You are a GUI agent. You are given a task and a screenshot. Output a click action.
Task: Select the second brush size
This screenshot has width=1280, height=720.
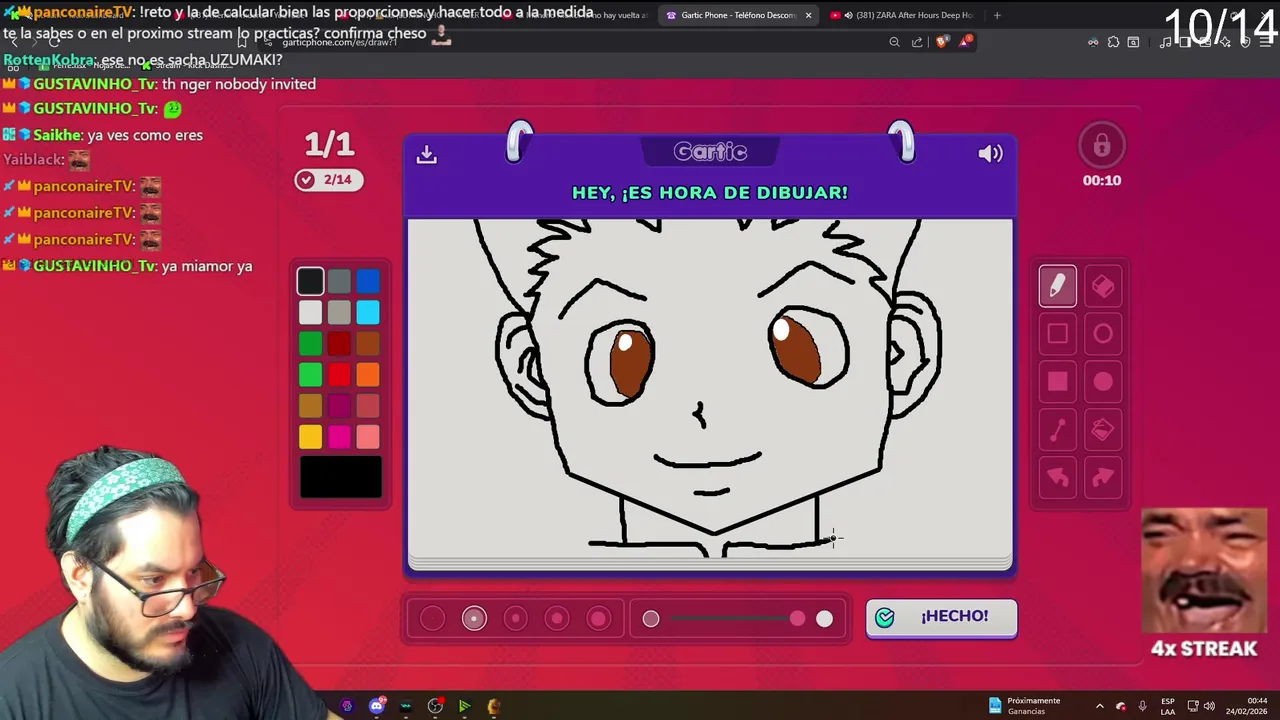click(x=474, y=619)
